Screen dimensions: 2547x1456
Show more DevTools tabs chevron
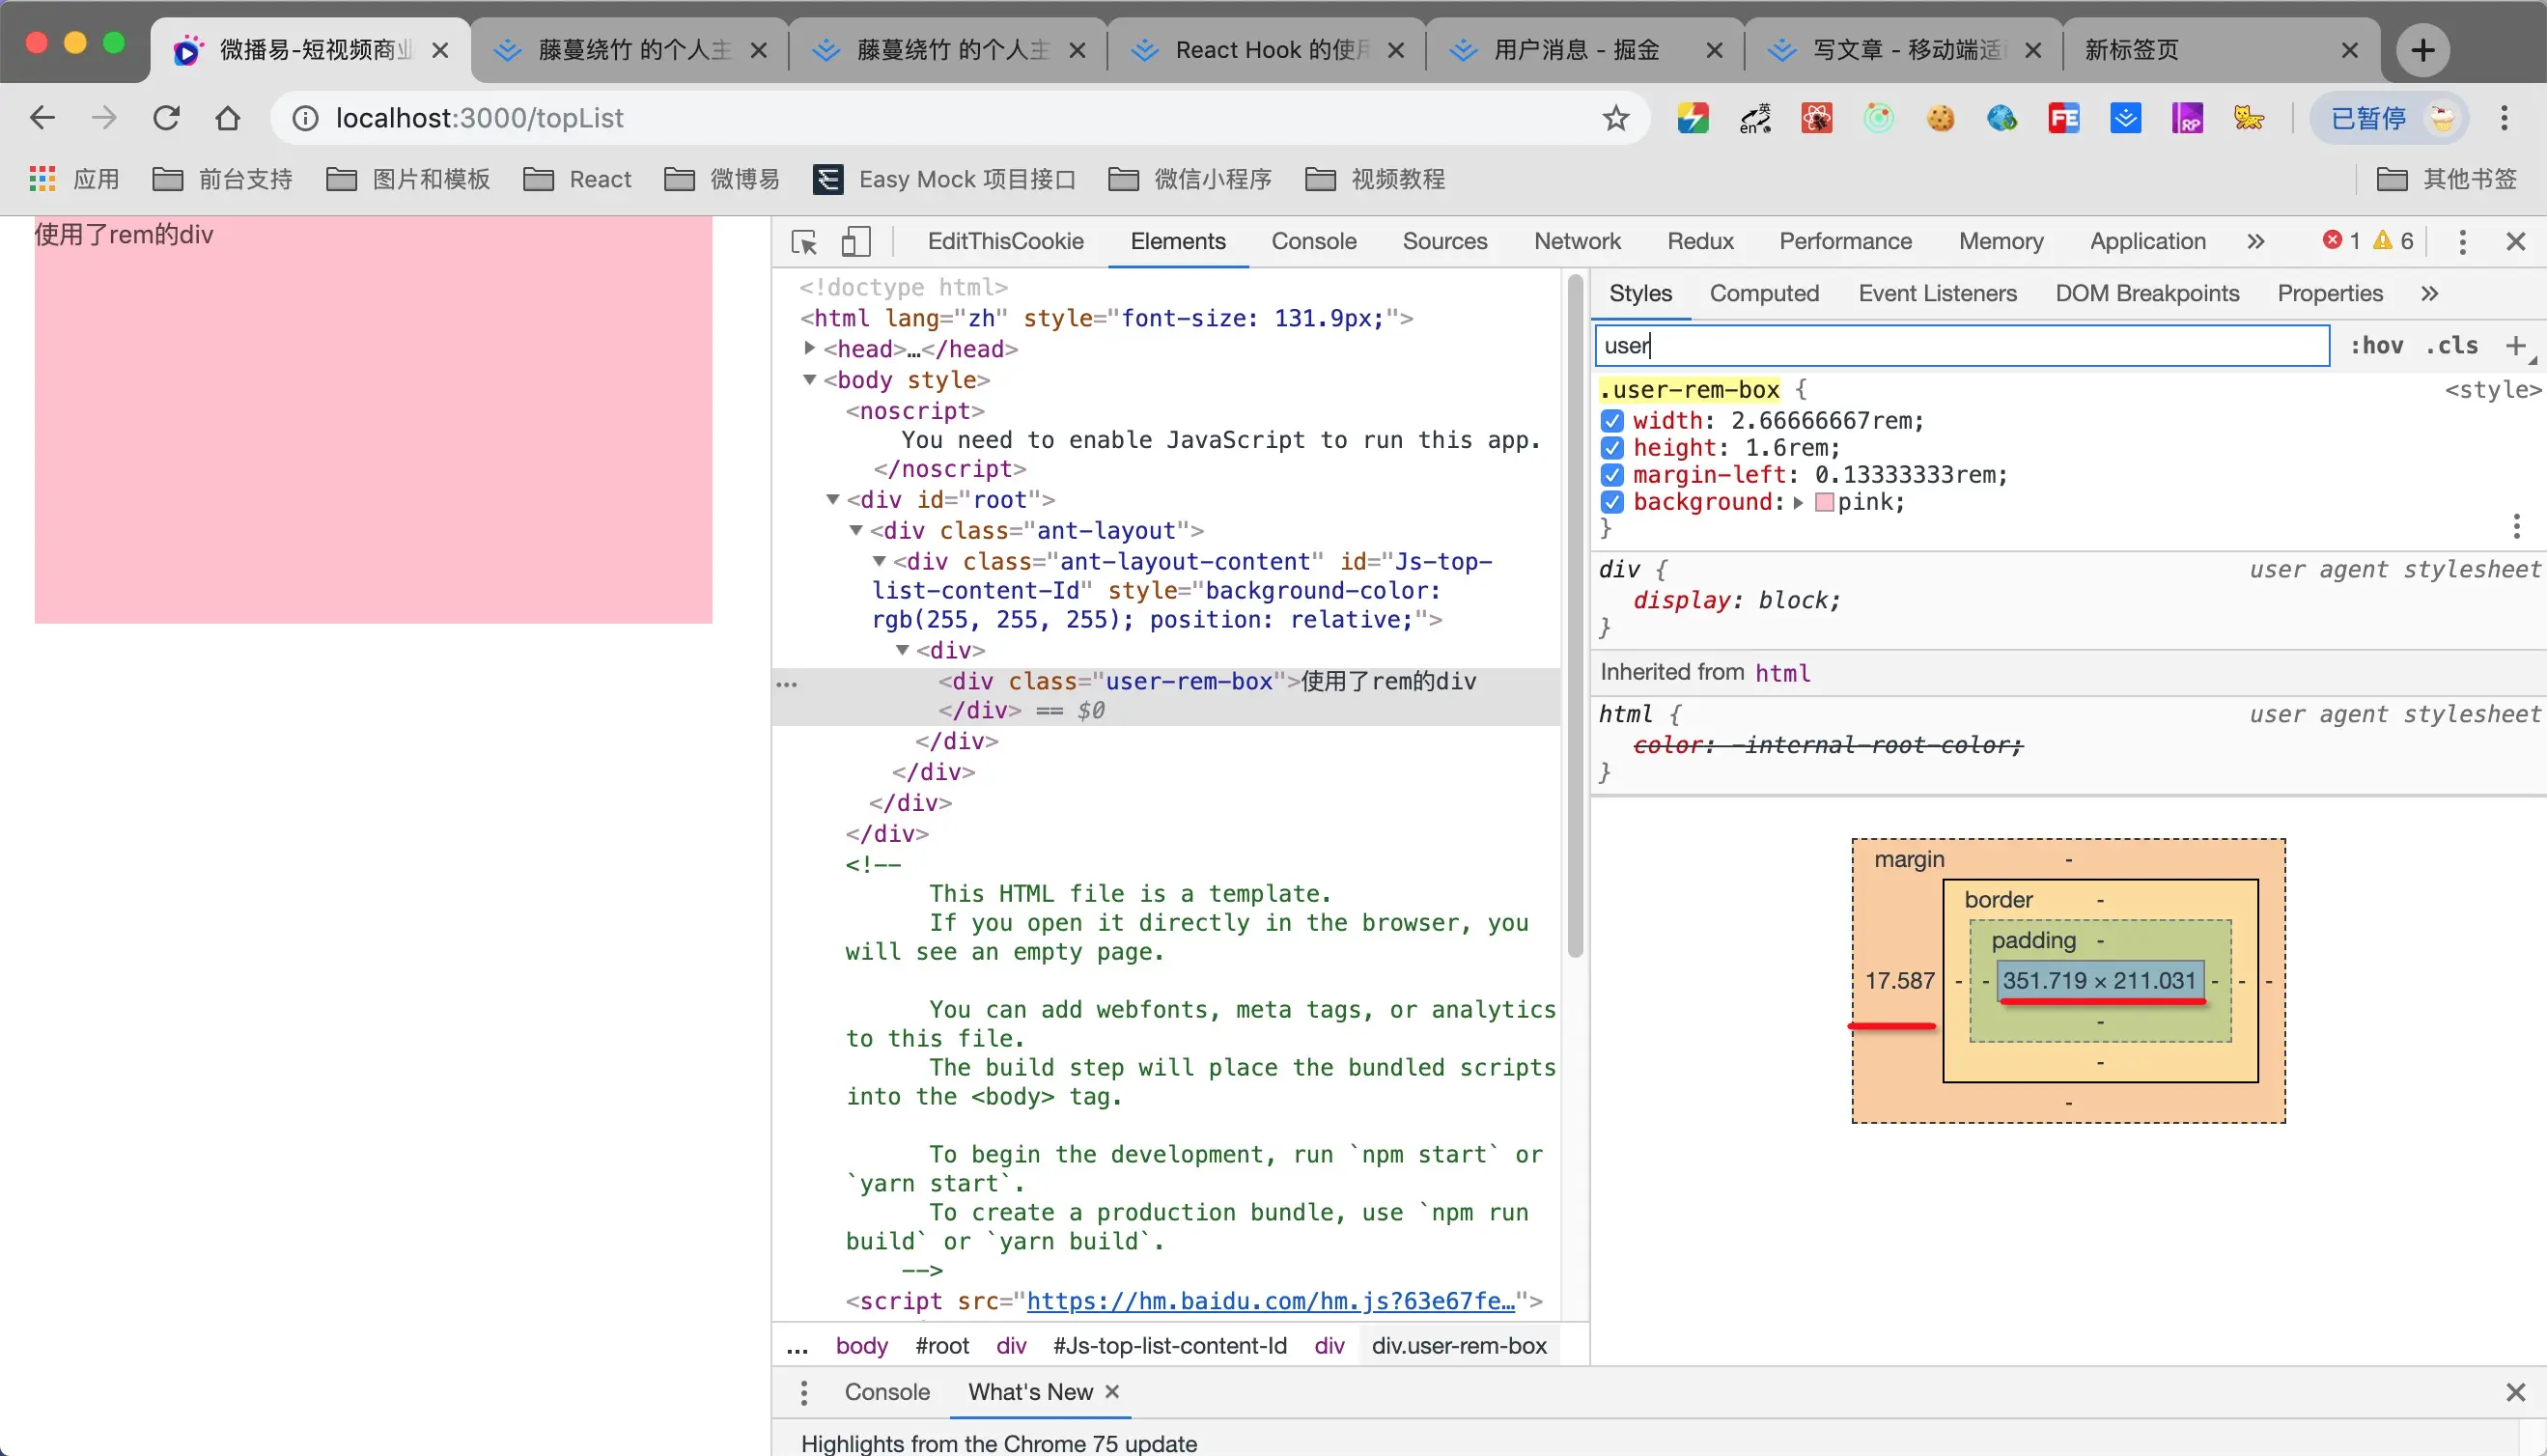[2255, 242]
